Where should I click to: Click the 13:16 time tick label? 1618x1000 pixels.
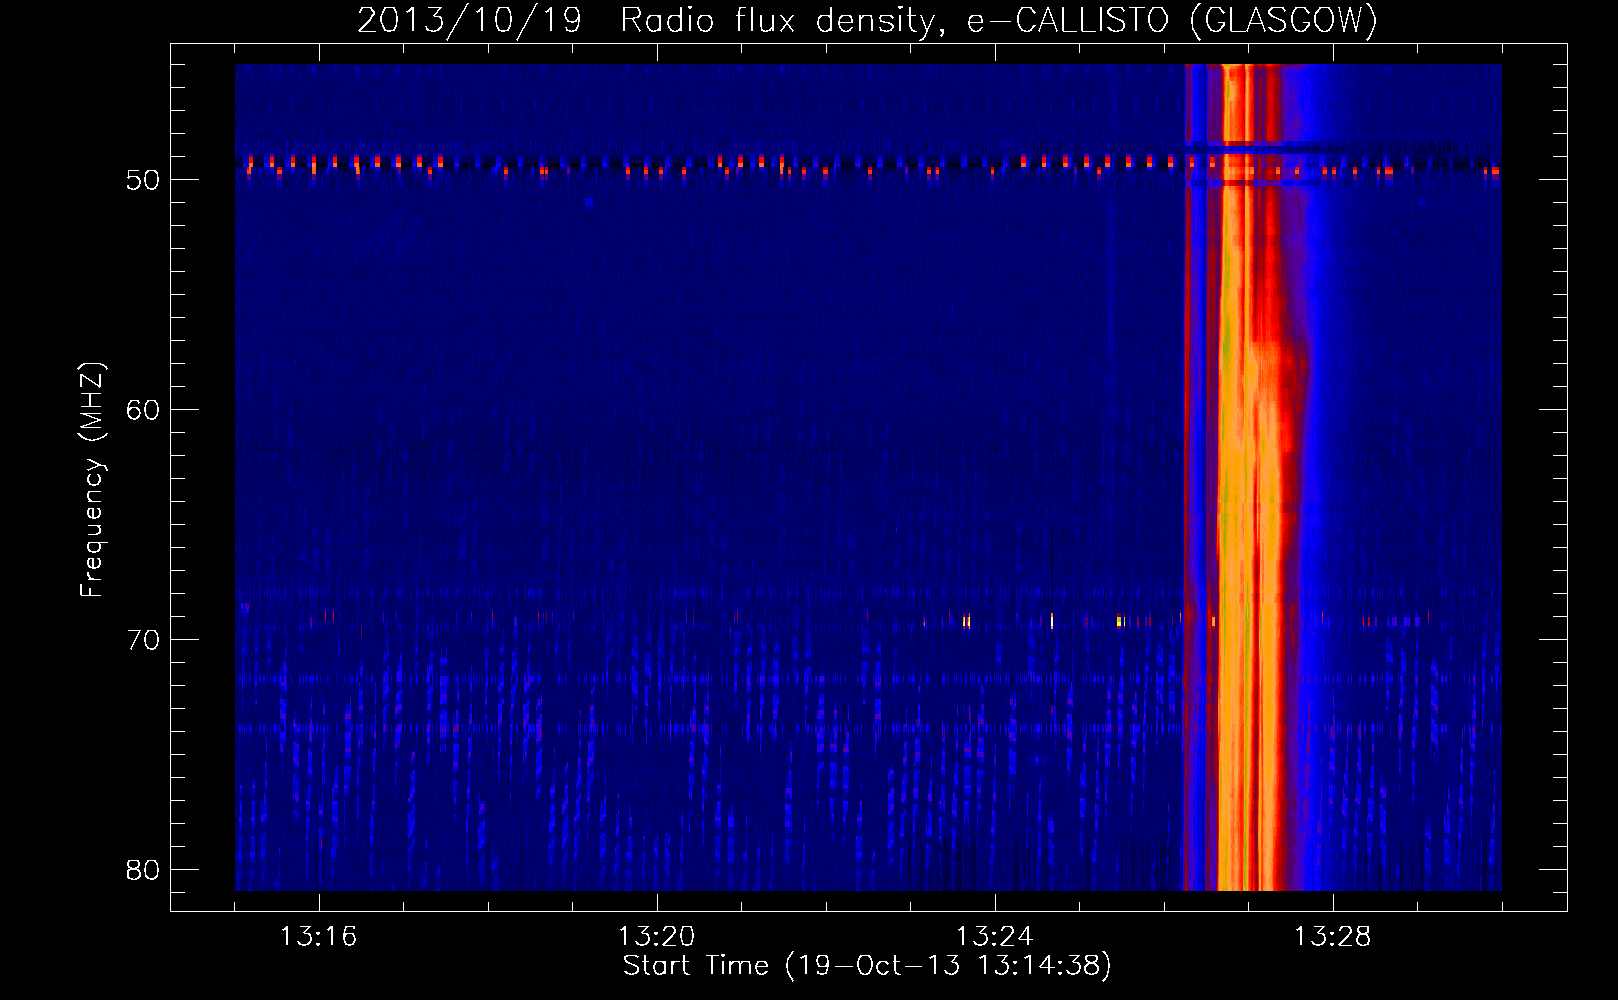coord(318,936)
